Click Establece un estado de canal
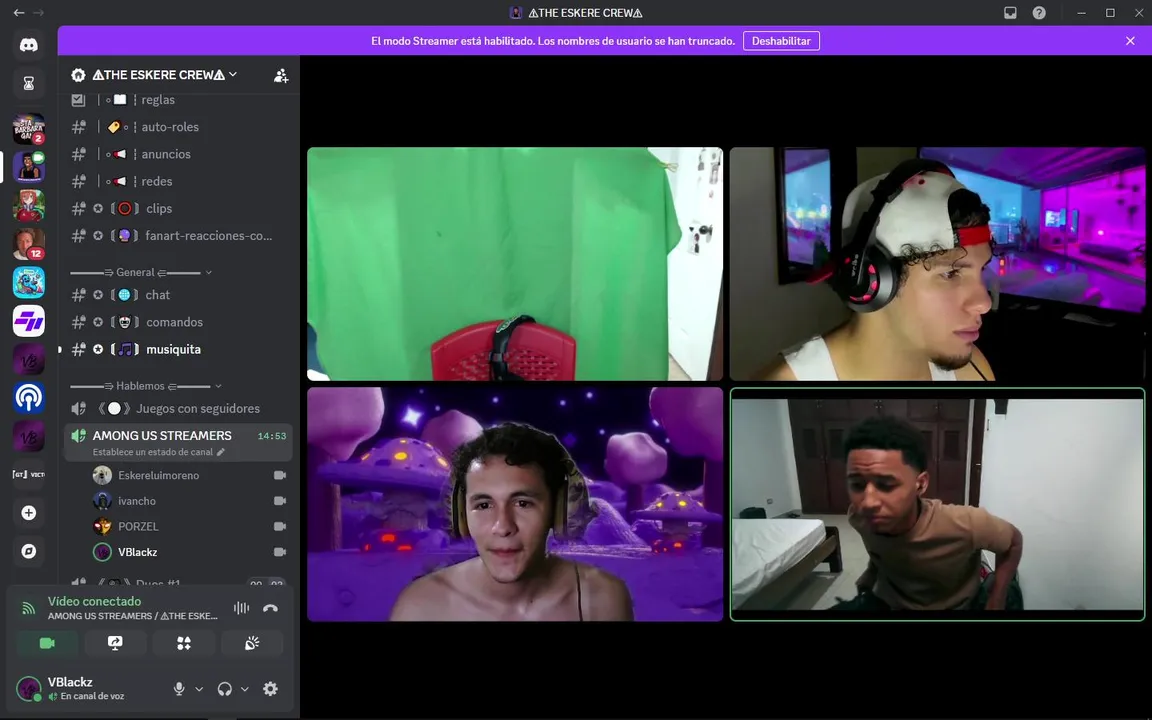The width and height of the screenshot is (1152, 720). (x=153, y=452)
